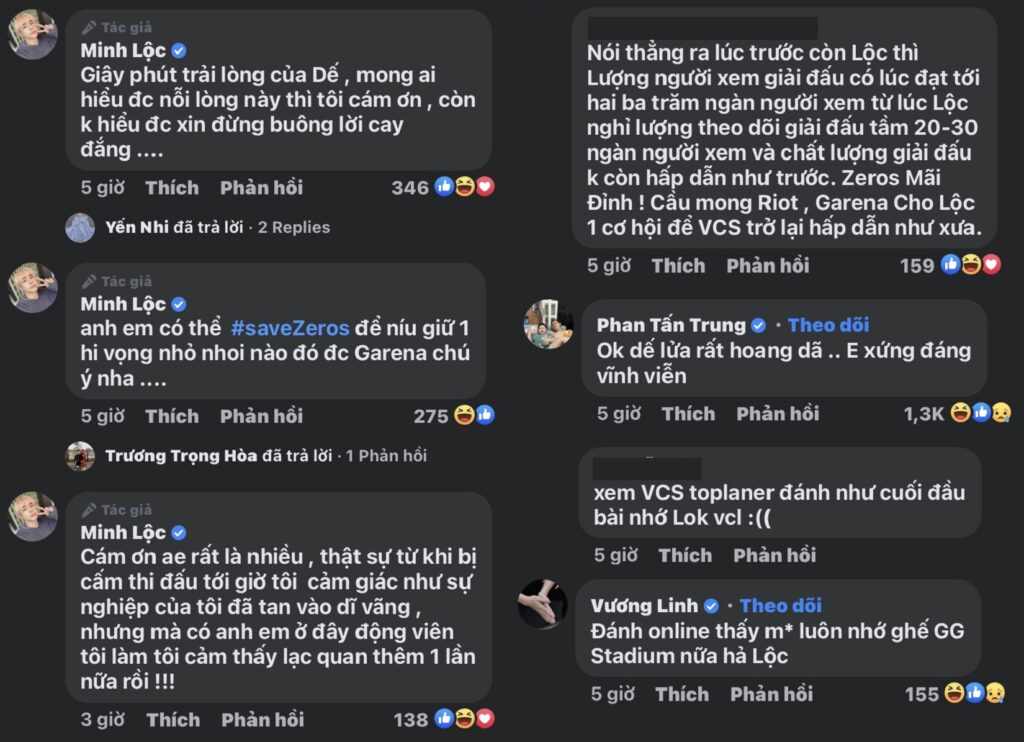Click Minh Lộc's verified badge on first comment

(x=178, y=50)
